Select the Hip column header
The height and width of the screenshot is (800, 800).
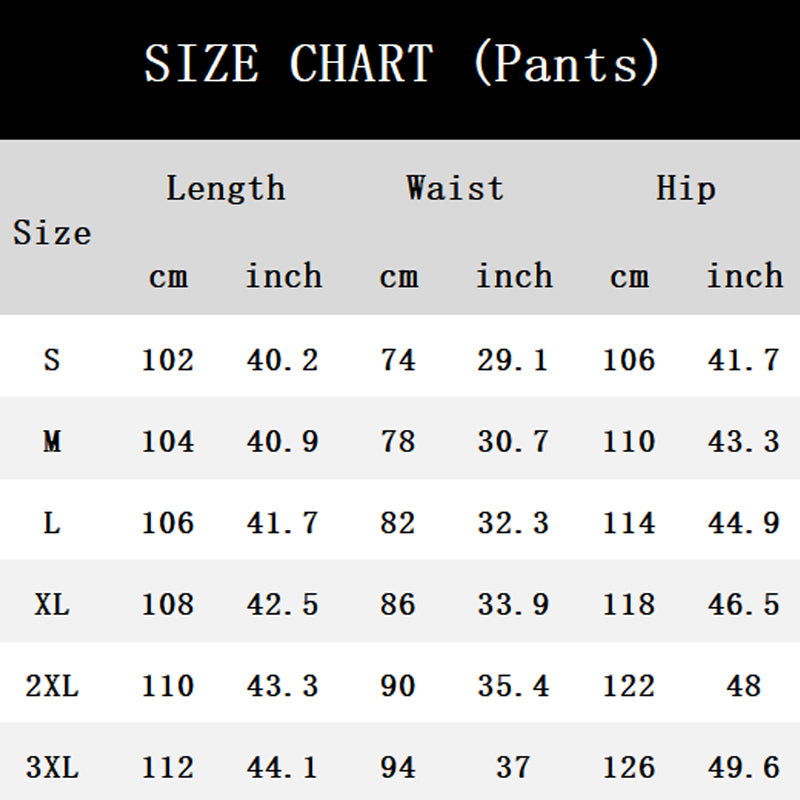(686, 188)
